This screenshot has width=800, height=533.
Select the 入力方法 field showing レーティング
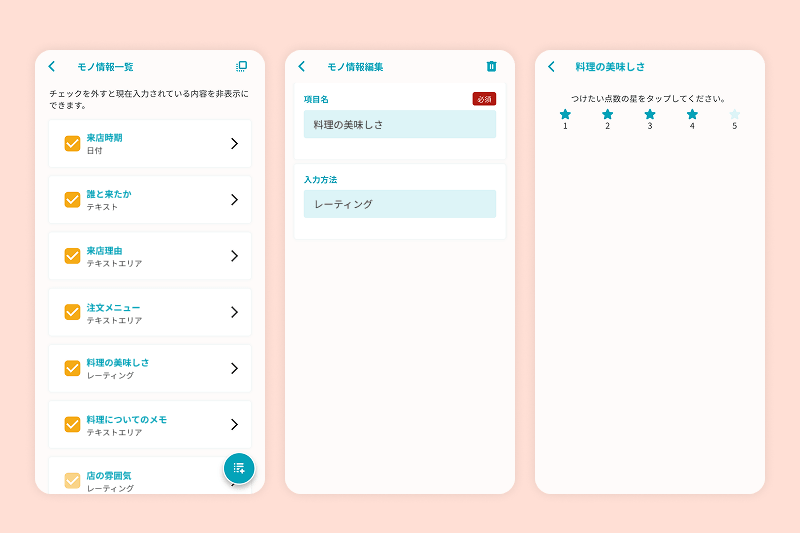pos(399,204)
